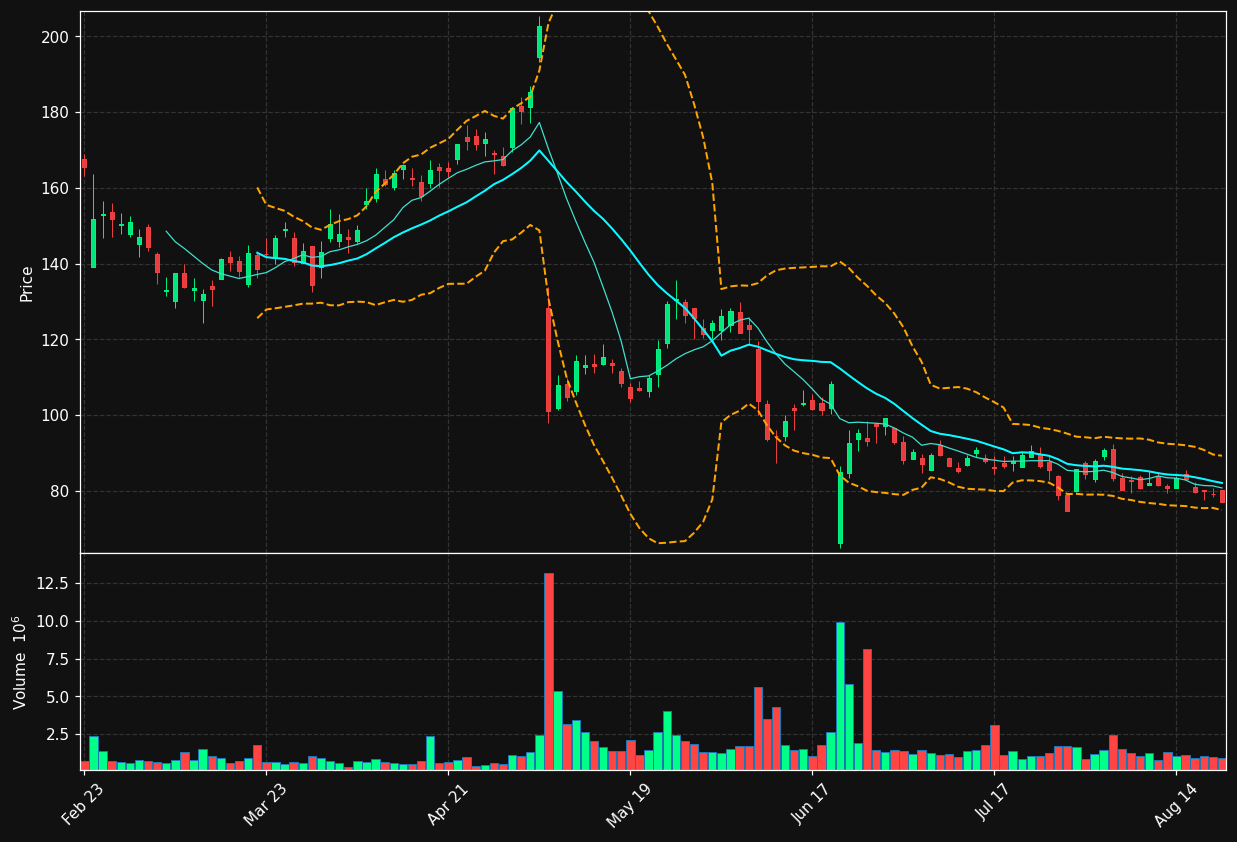Click the 'Feb 23' date axis label
This screenshot has height=842, width=1237.
[x=82, y=805]
